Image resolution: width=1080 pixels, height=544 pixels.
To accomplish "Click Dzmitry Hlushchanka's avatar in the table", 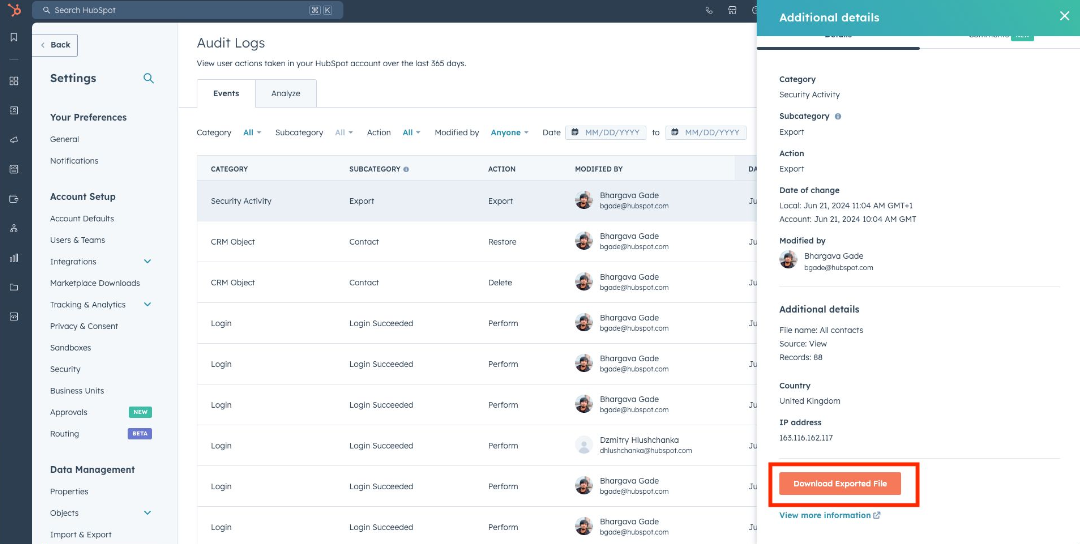I will tap(584, 445).
